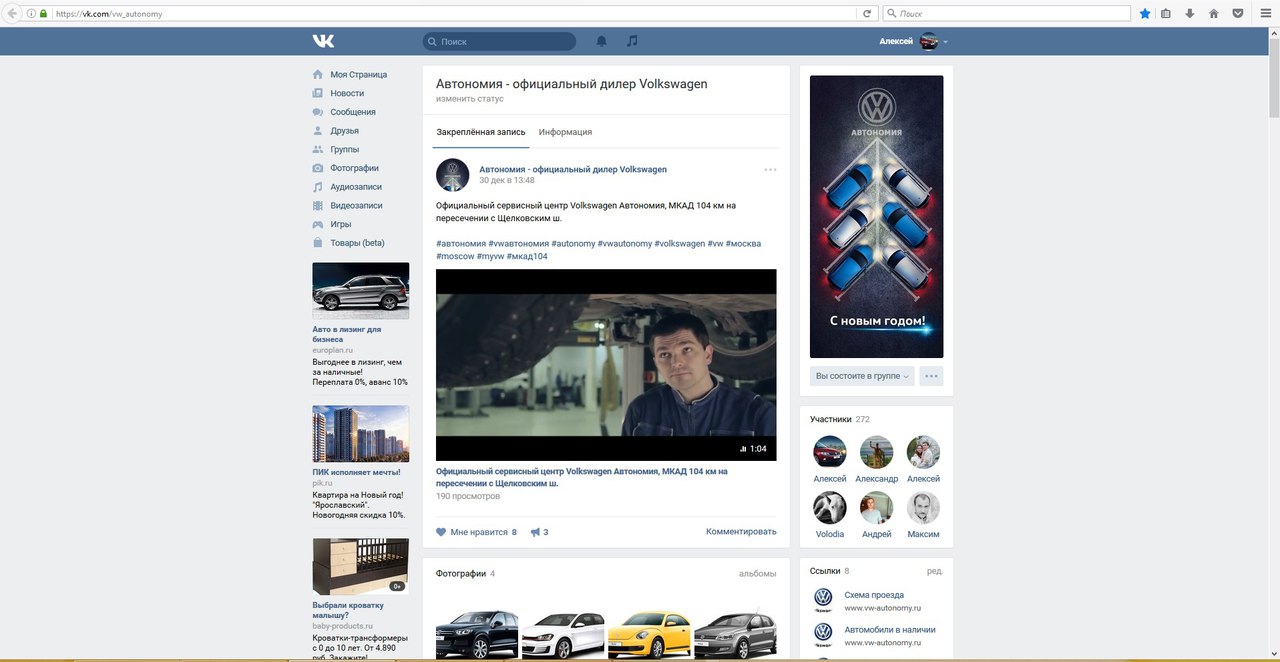Viewport: 1280px width, 662px height.
Task: Click the Комментировать link
Action: coord(741,532)
